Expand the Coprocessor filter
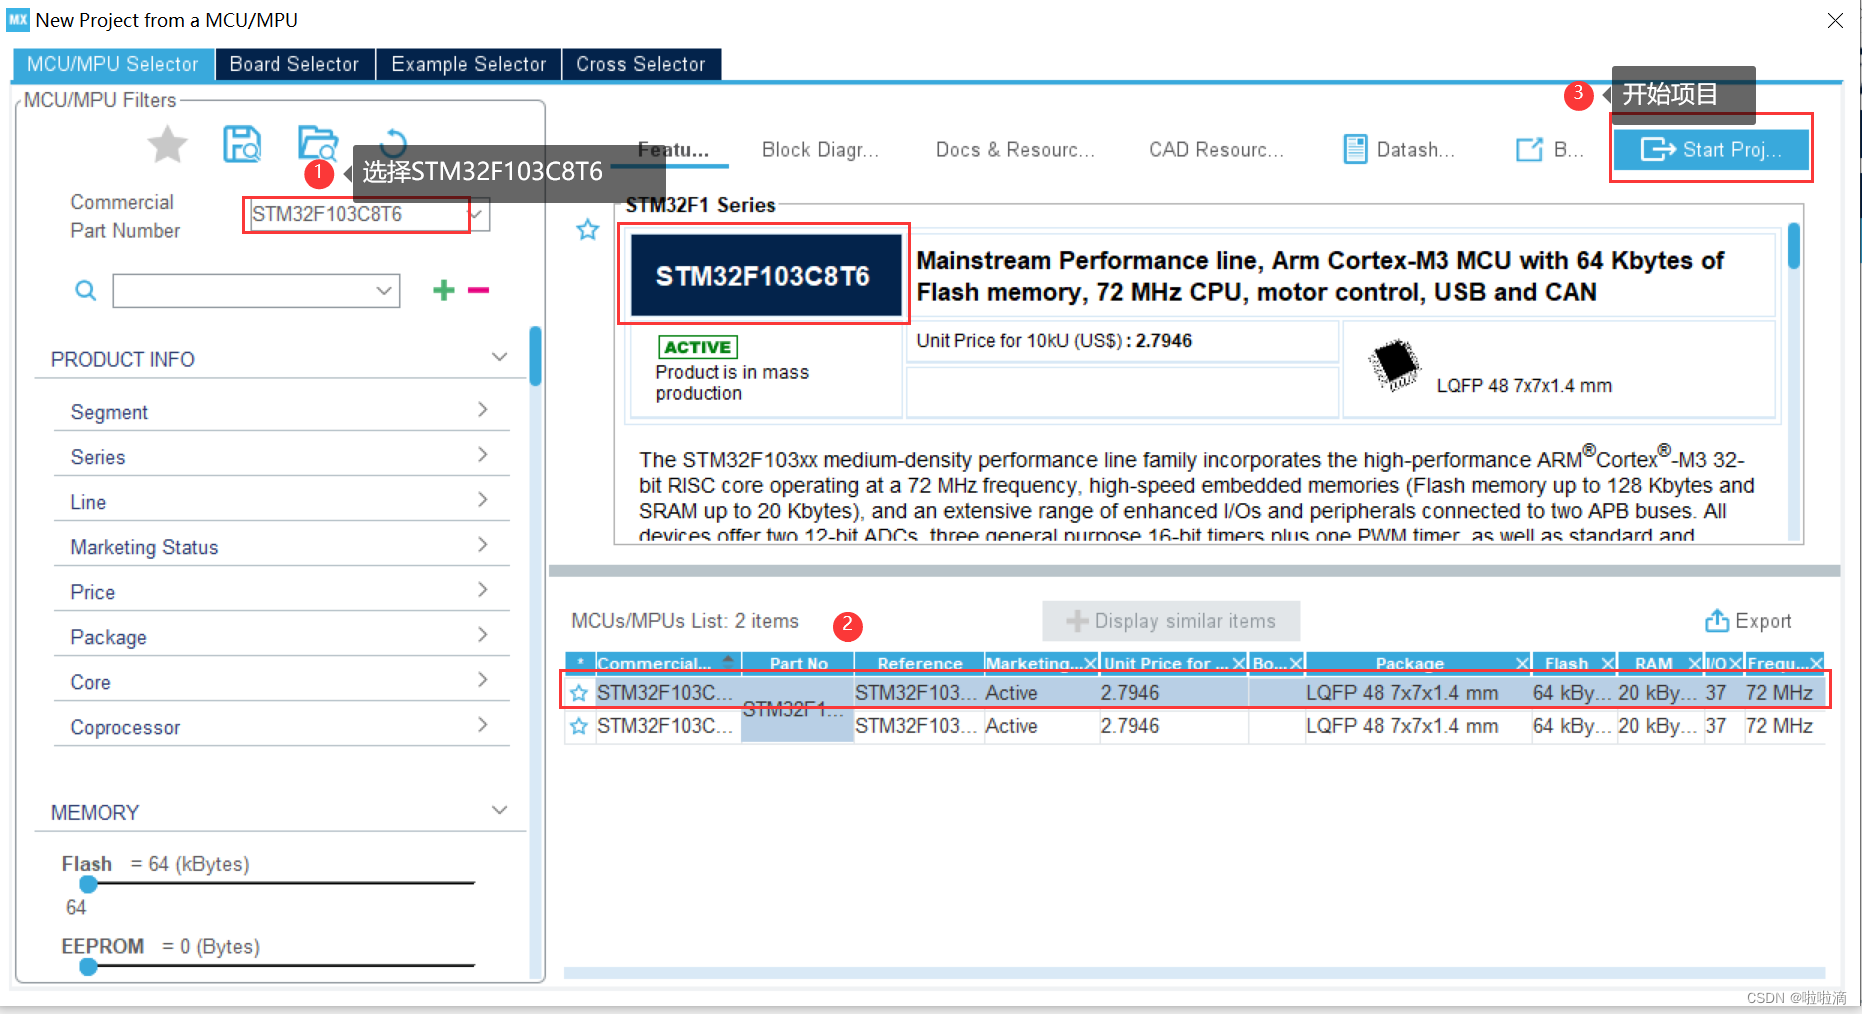 pyautogui.click(x=482, y=725)
